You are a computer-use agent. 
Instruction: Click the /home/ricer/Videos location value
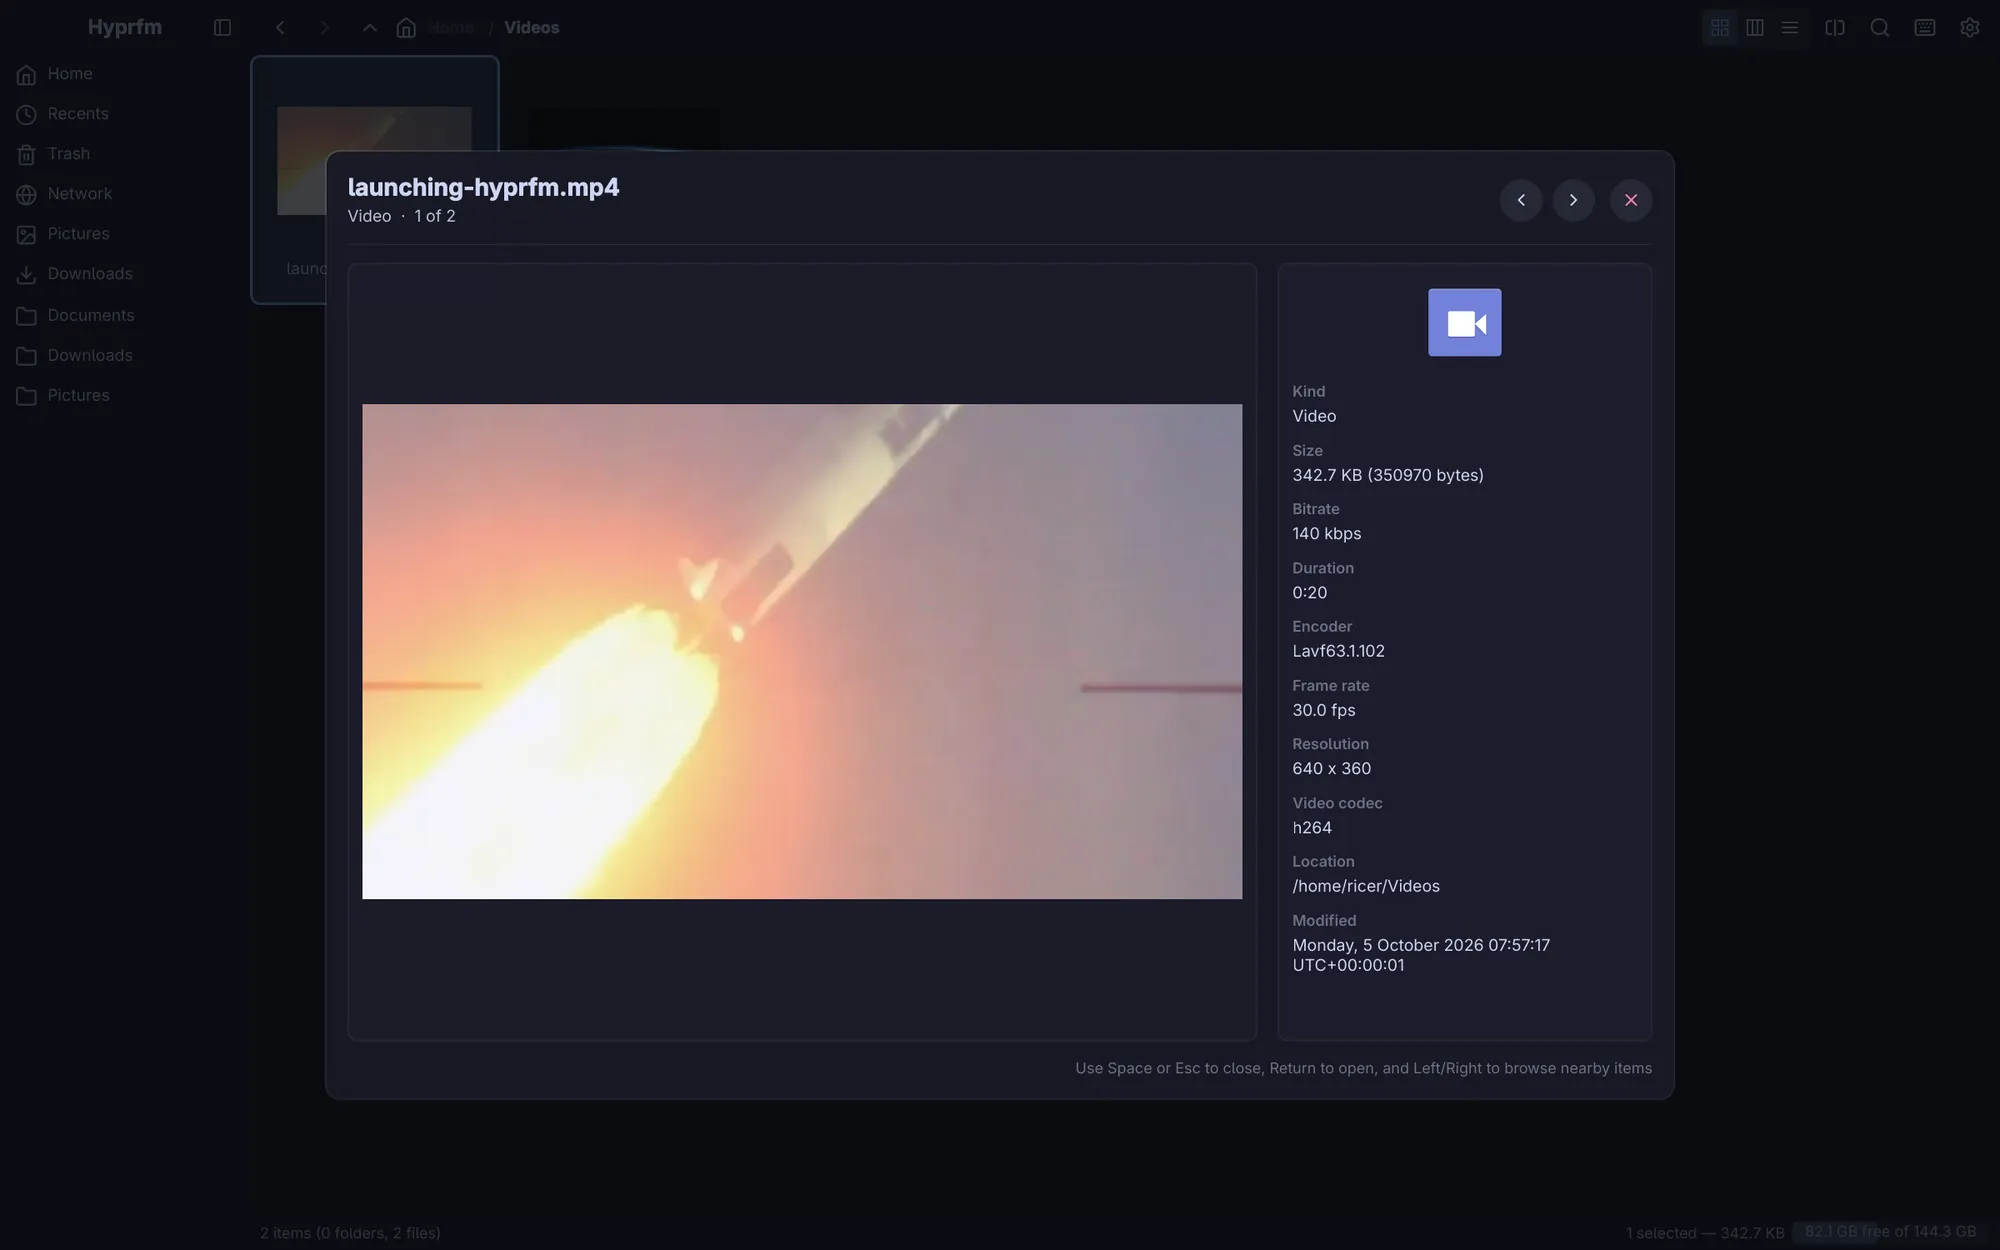point(1365,886)
